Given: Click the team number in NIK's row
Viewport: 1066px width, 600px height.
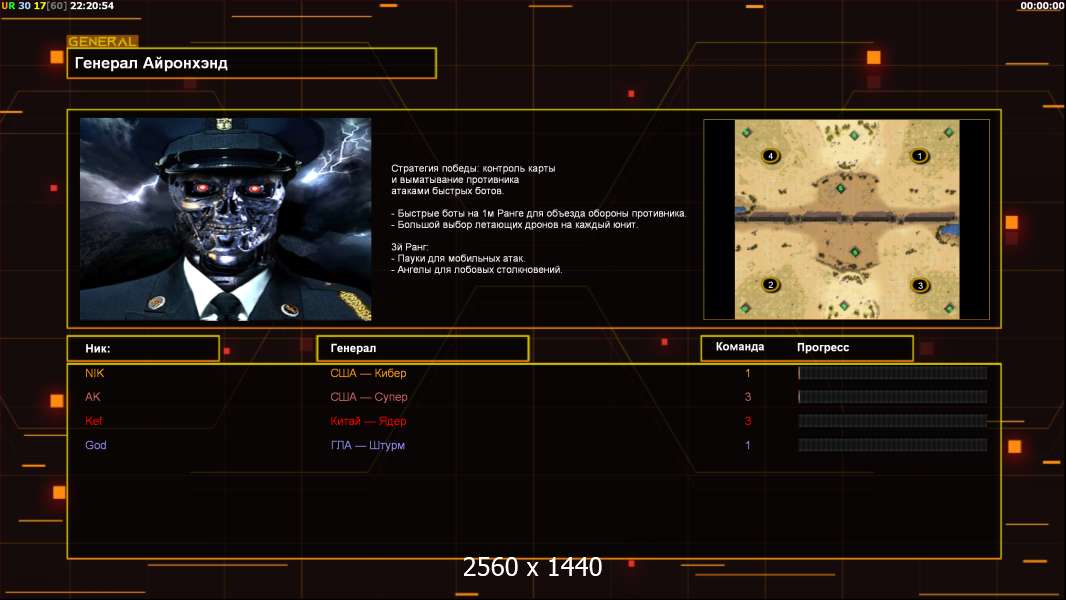Looking at the screenshot, I should point(748,373).
